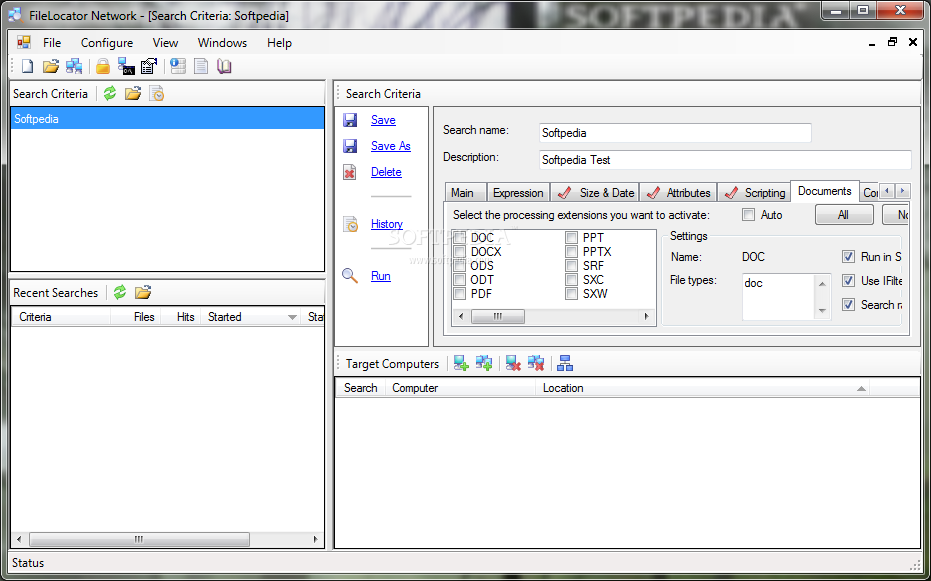
Task: Switch to the Attributes tab
Action: (x=679, y=193)
